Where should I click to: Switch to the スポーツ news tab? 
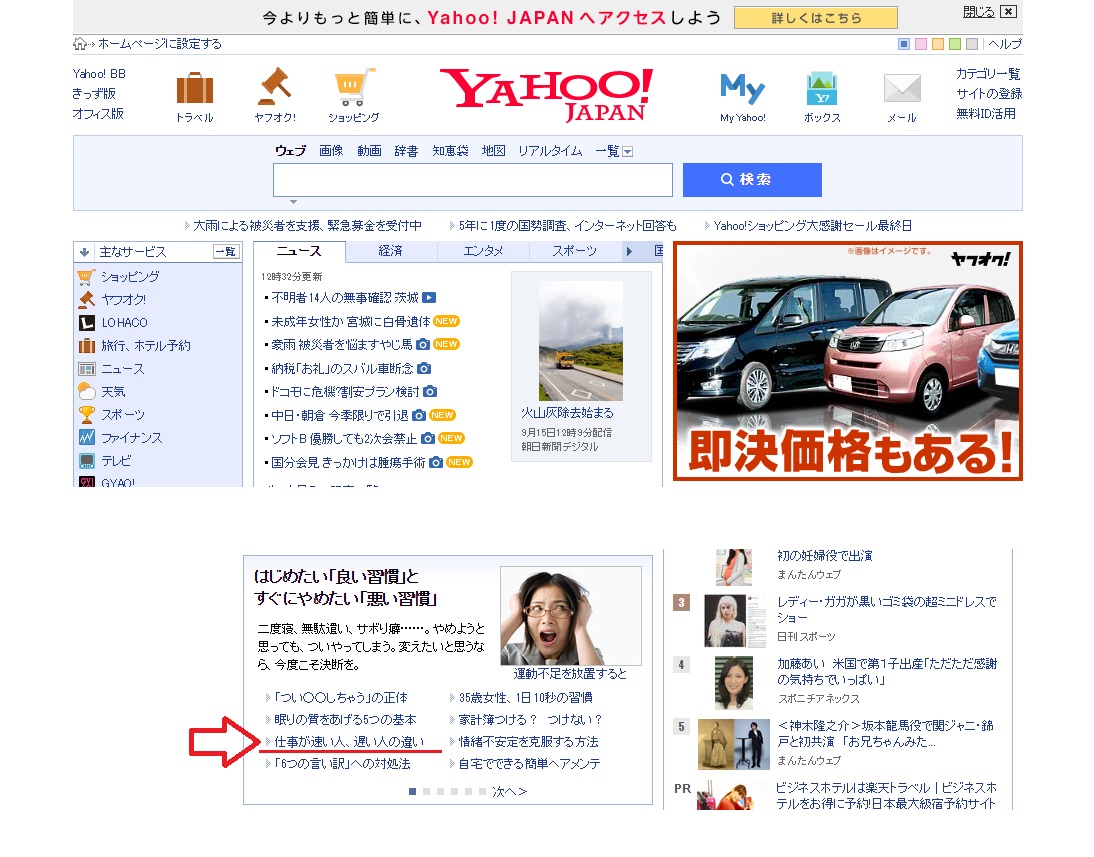(x=574, y=251)
